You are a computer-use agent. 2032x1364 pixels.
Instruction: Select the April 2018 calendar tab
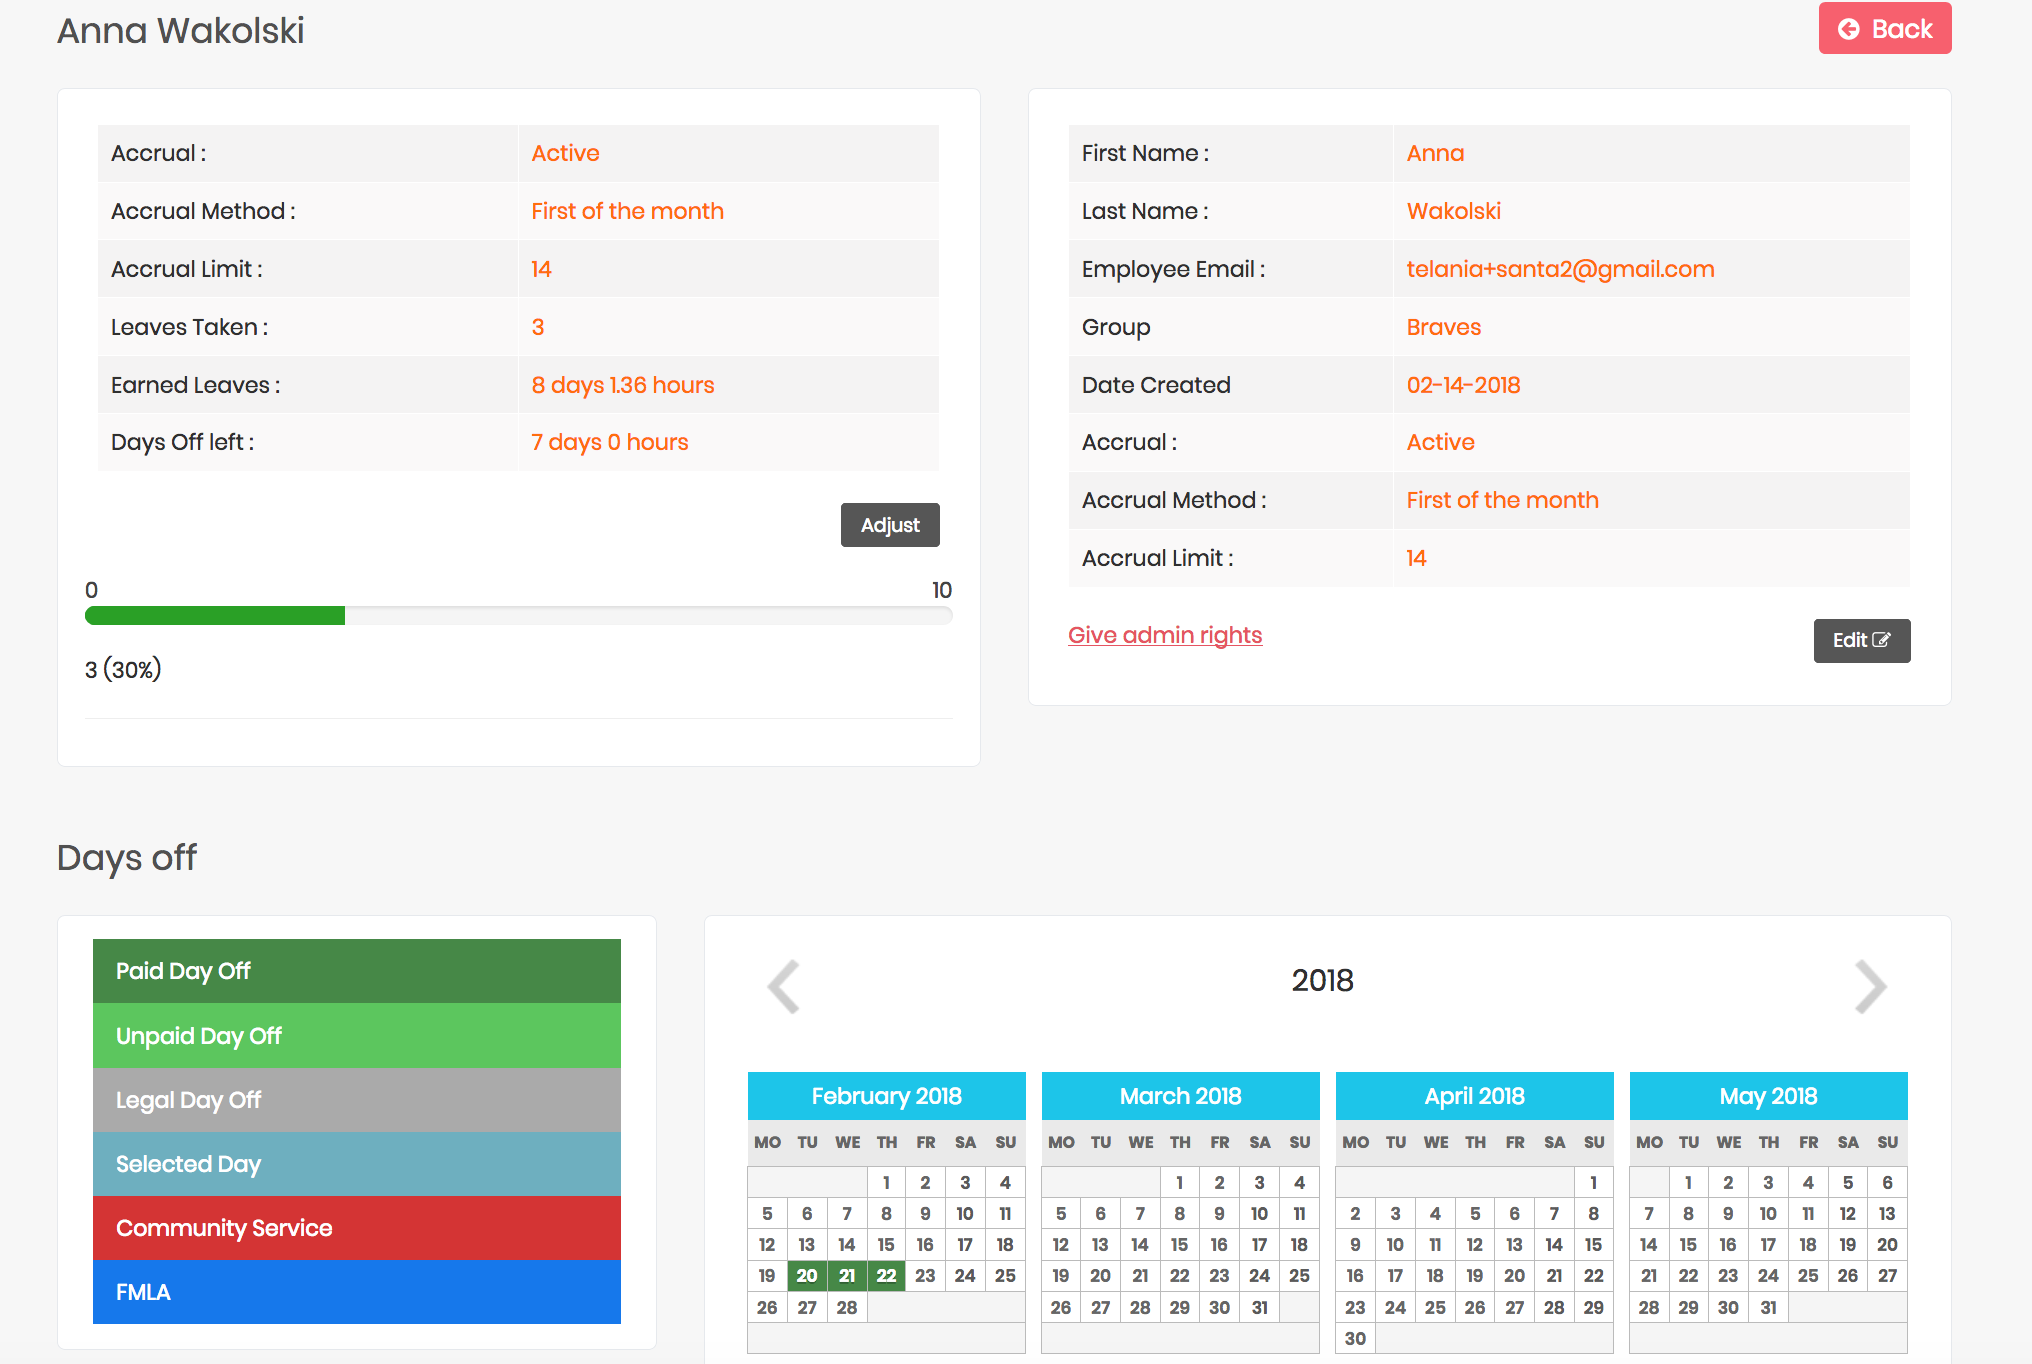(x=1474, y=1096)
